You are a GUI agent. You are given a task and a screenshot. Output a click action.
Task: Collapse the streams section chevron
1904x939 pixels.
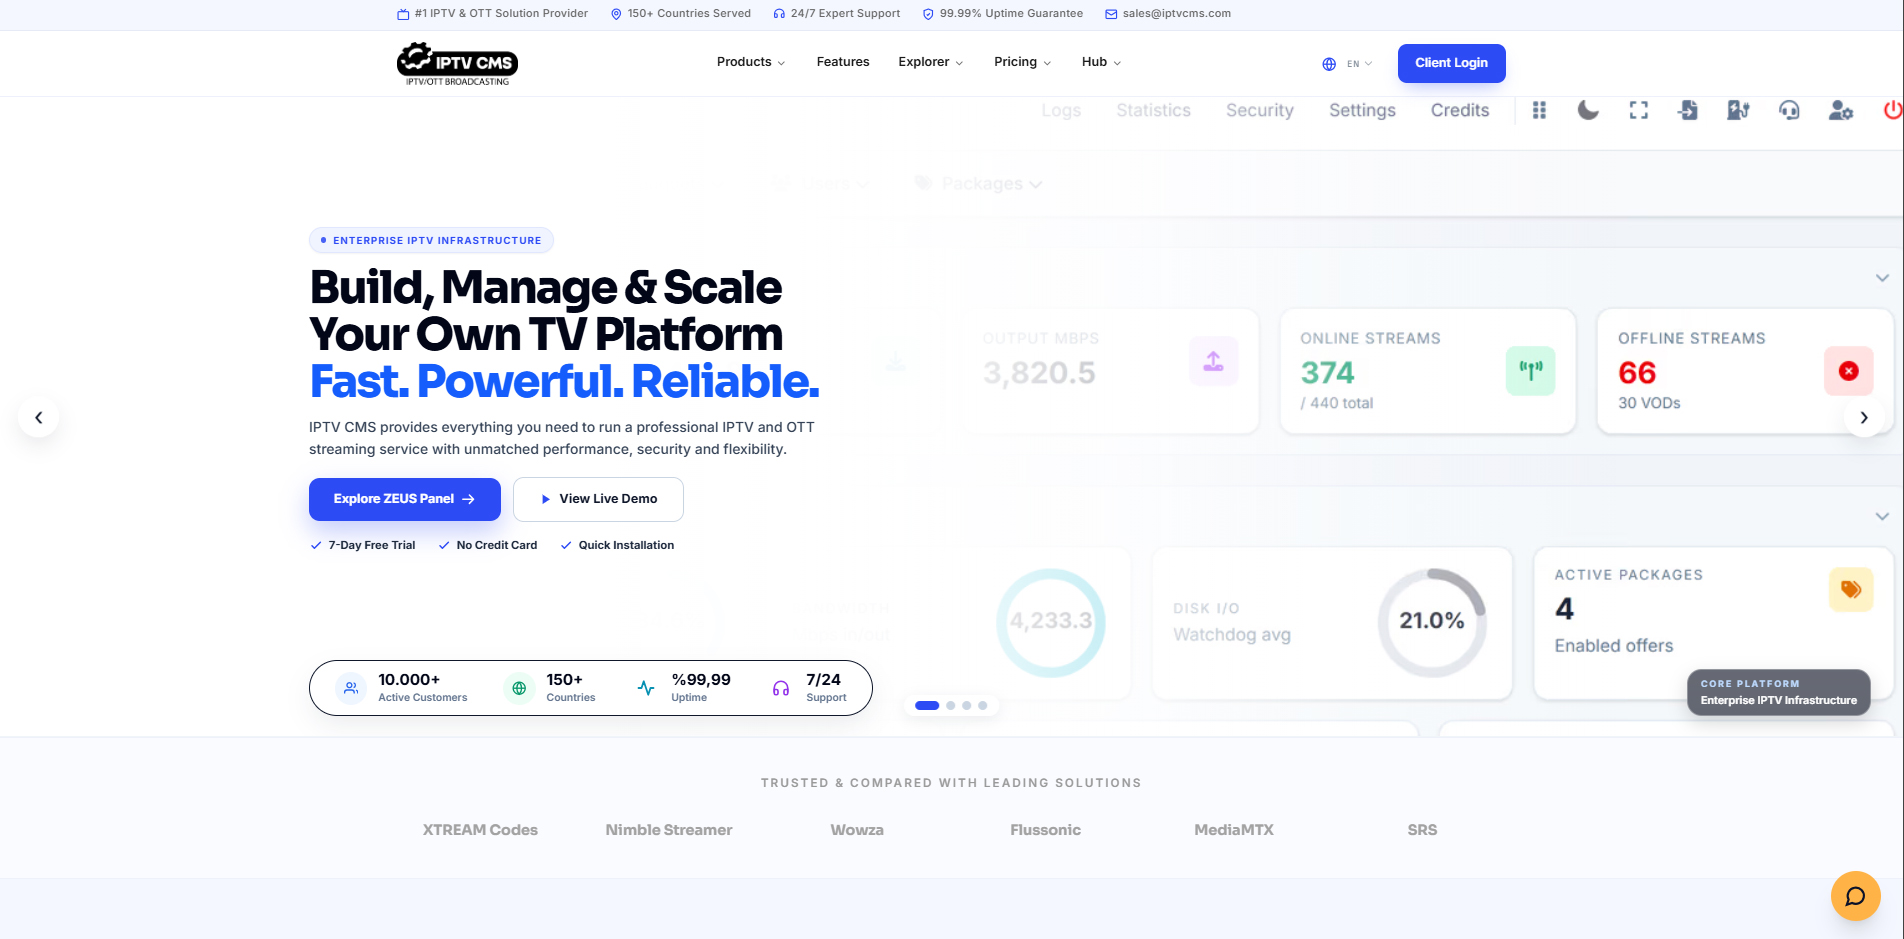(x=1882, y=277)
